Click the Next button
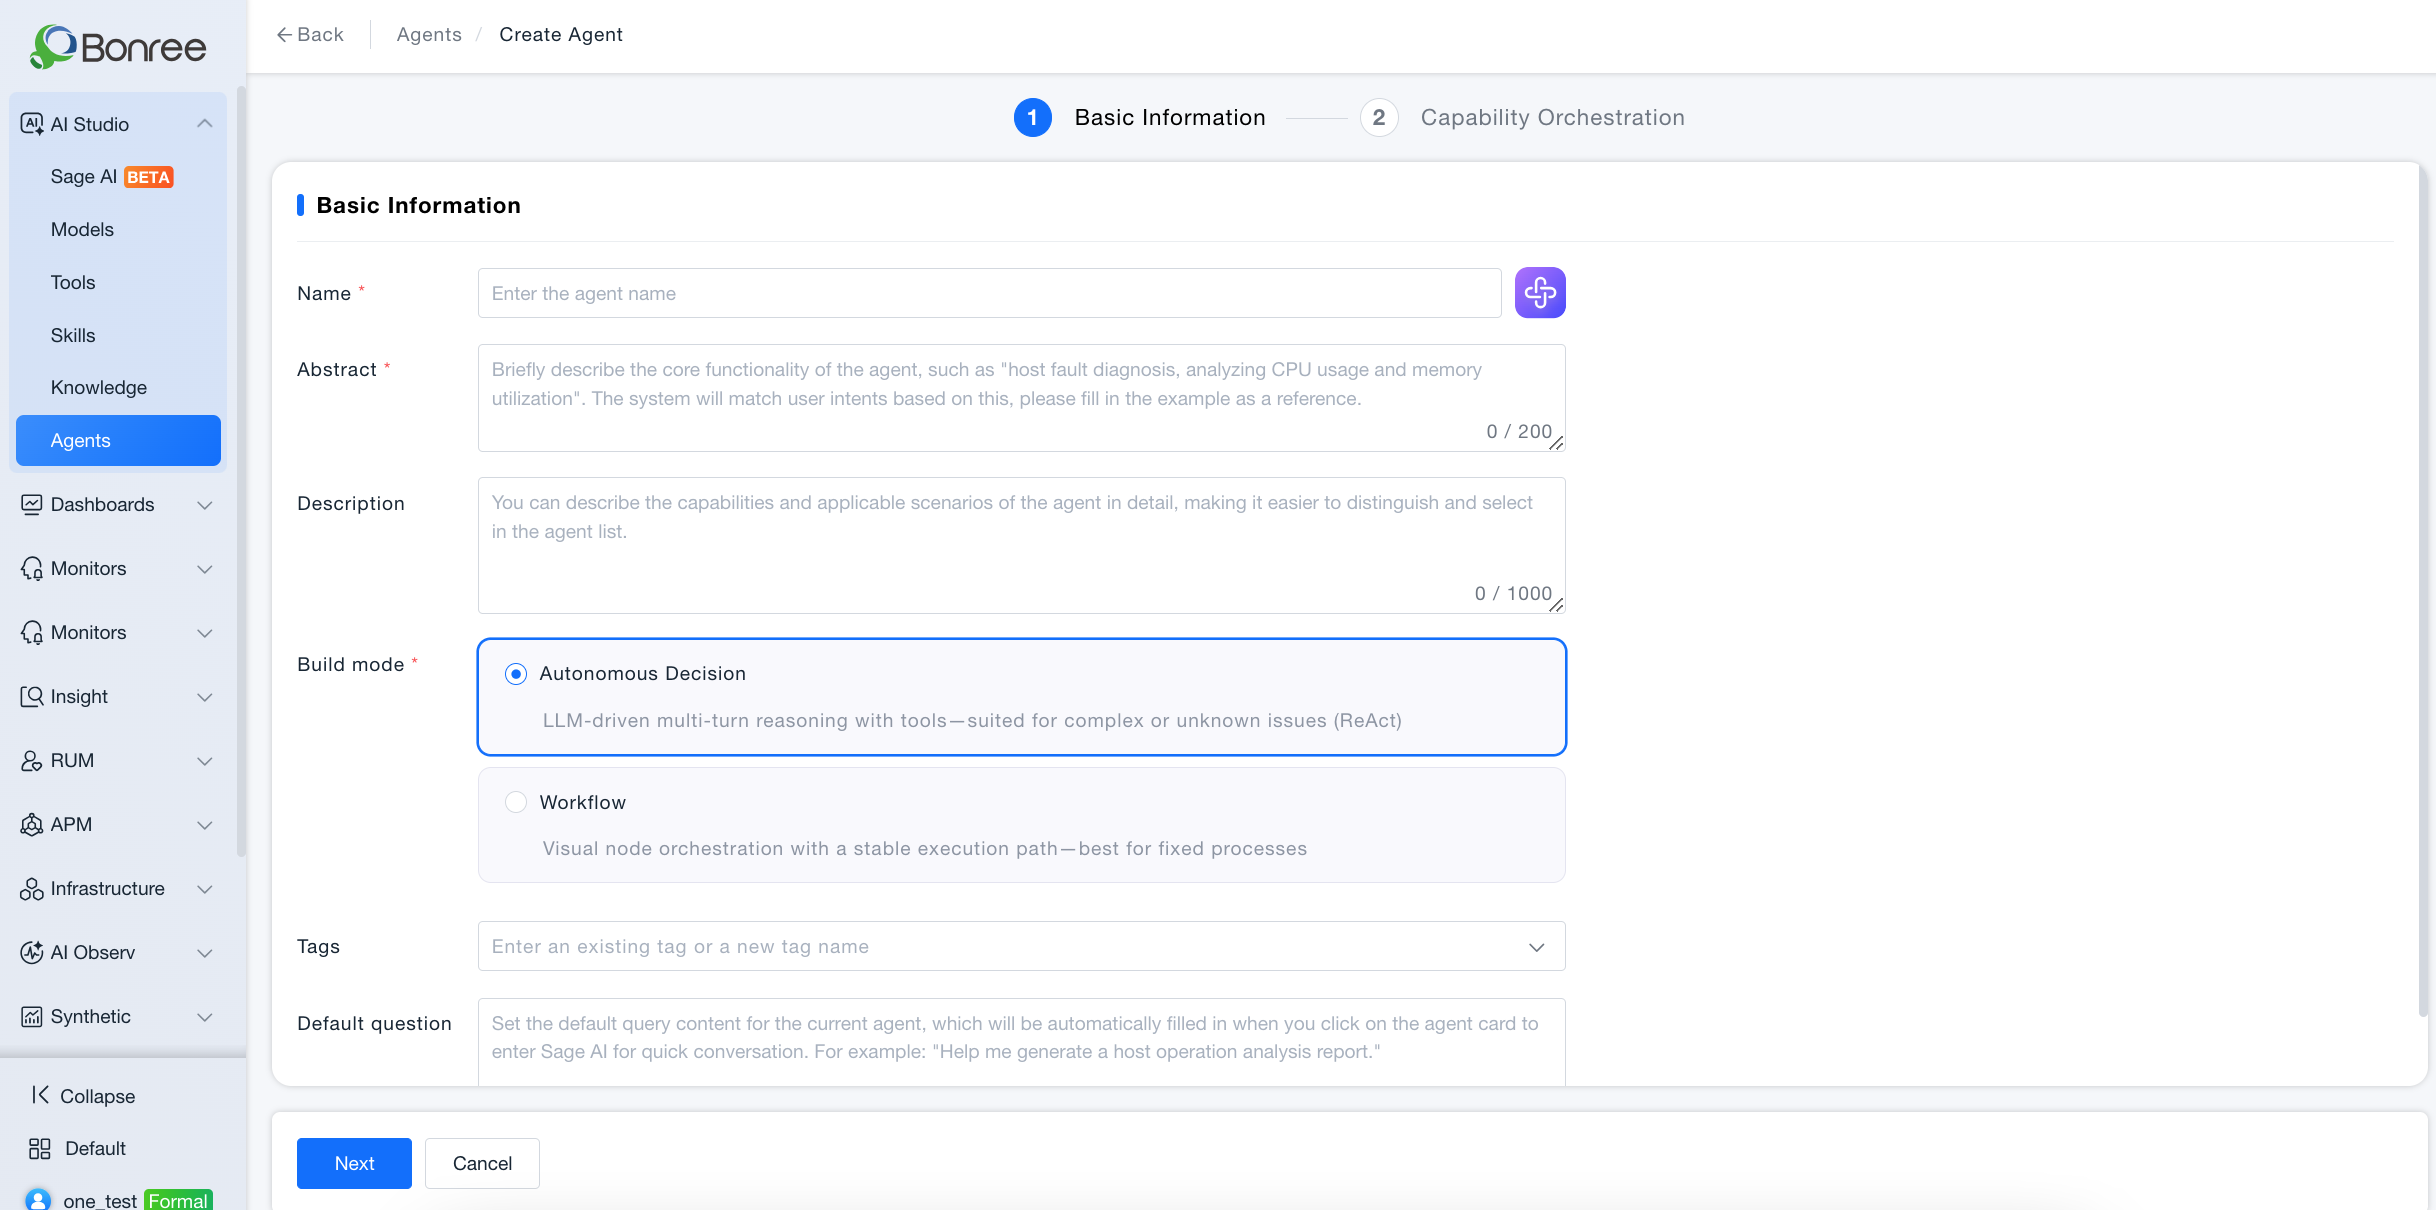 pos(354,1163)
